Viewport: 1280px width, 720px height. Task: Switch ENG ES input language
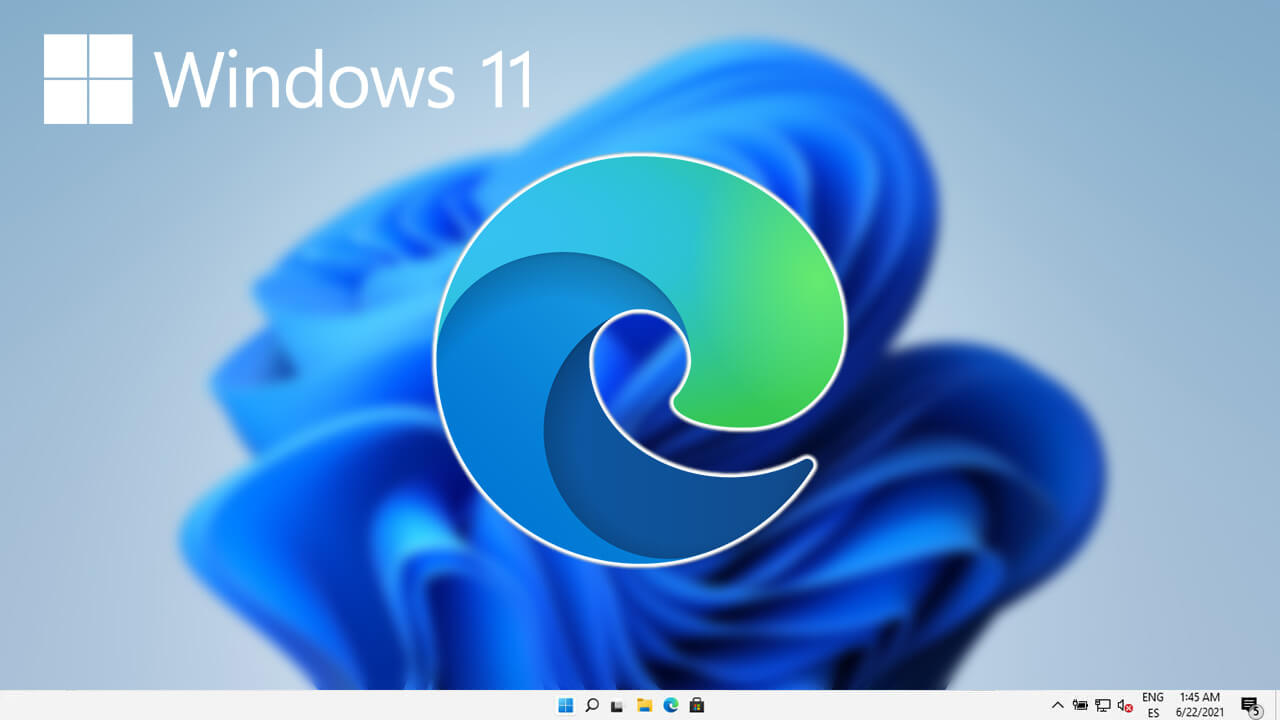1153,705
